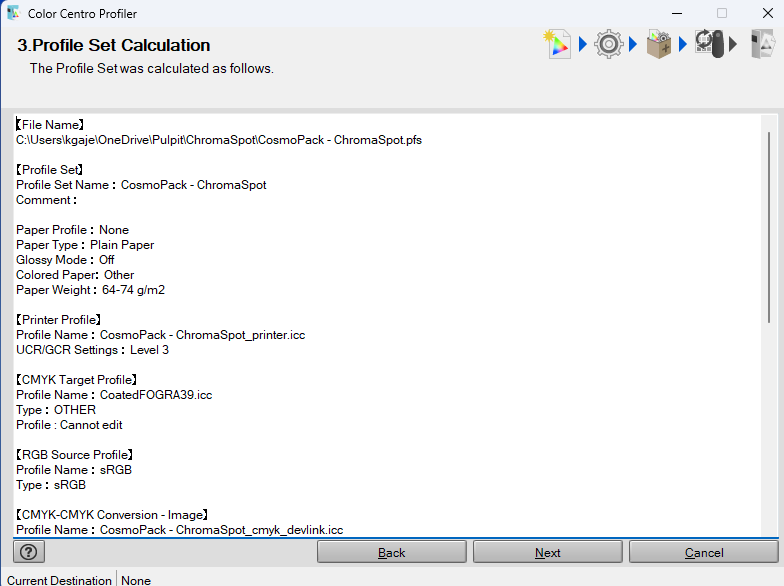Click the Colored Paper: Other line
Screen dimensions: 784x586
click(75, 275)
